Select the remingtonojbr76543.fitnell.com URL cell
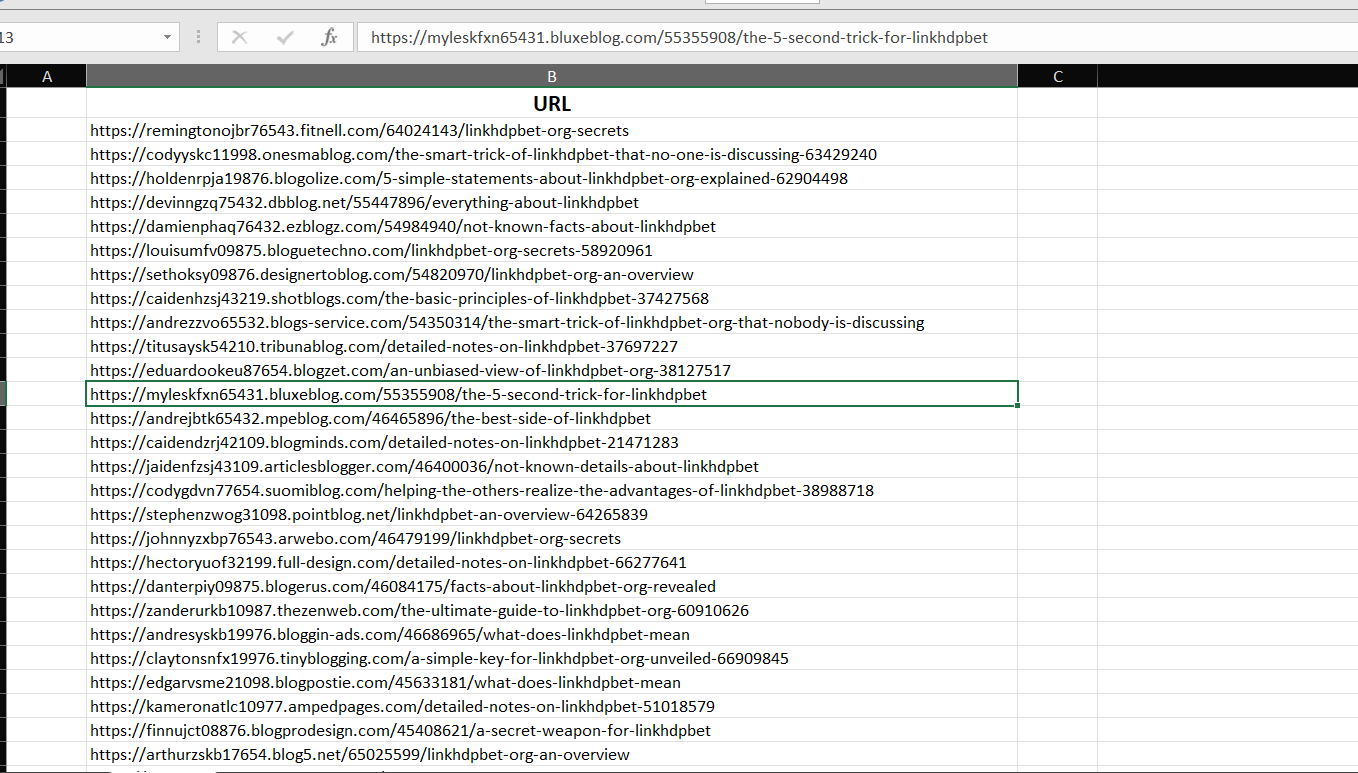This screenshot has width=1358, height=773. (x=359, y=130)
